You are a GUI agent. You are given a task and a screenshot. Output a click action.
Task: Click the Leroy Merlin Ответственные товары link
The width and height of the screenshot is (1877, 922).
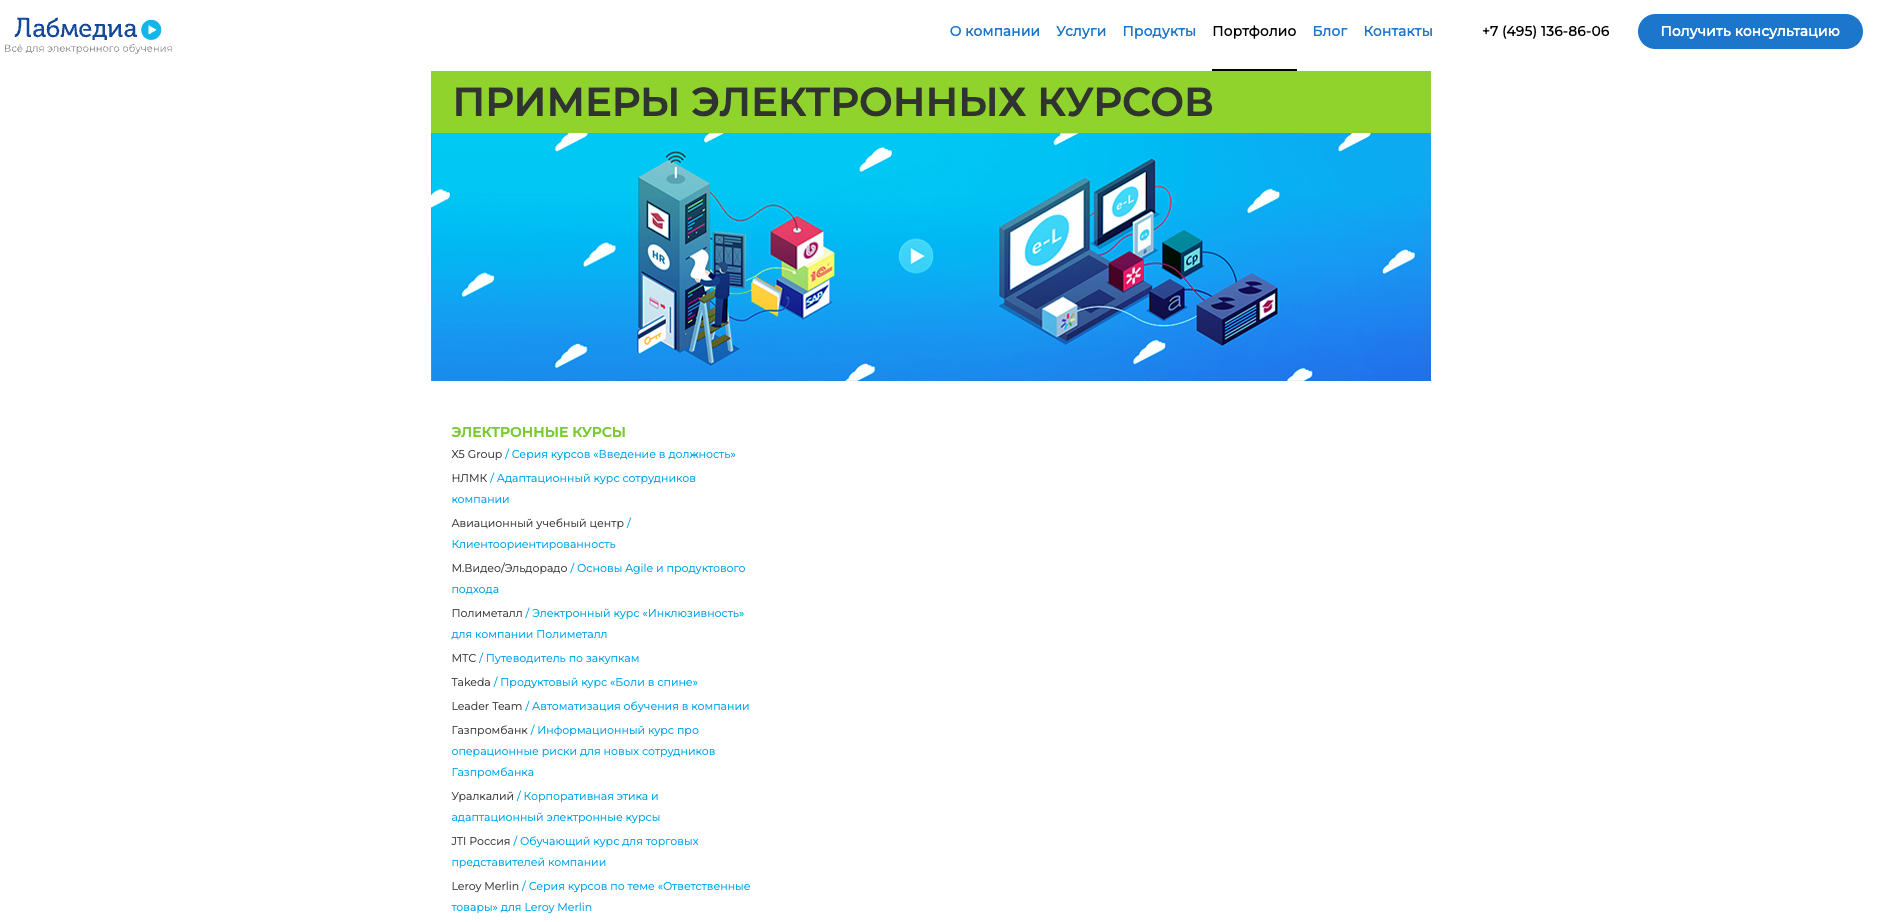pos(637,886)
